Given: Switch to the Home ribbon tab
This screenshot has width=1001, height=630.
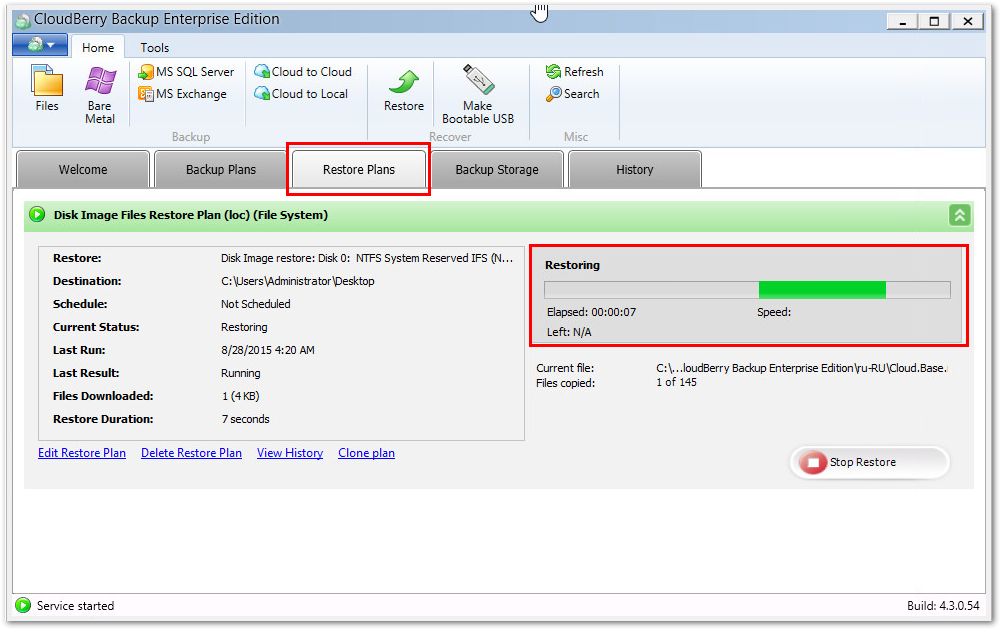Looking at the screenshot, I should click(x=98, y=47).
